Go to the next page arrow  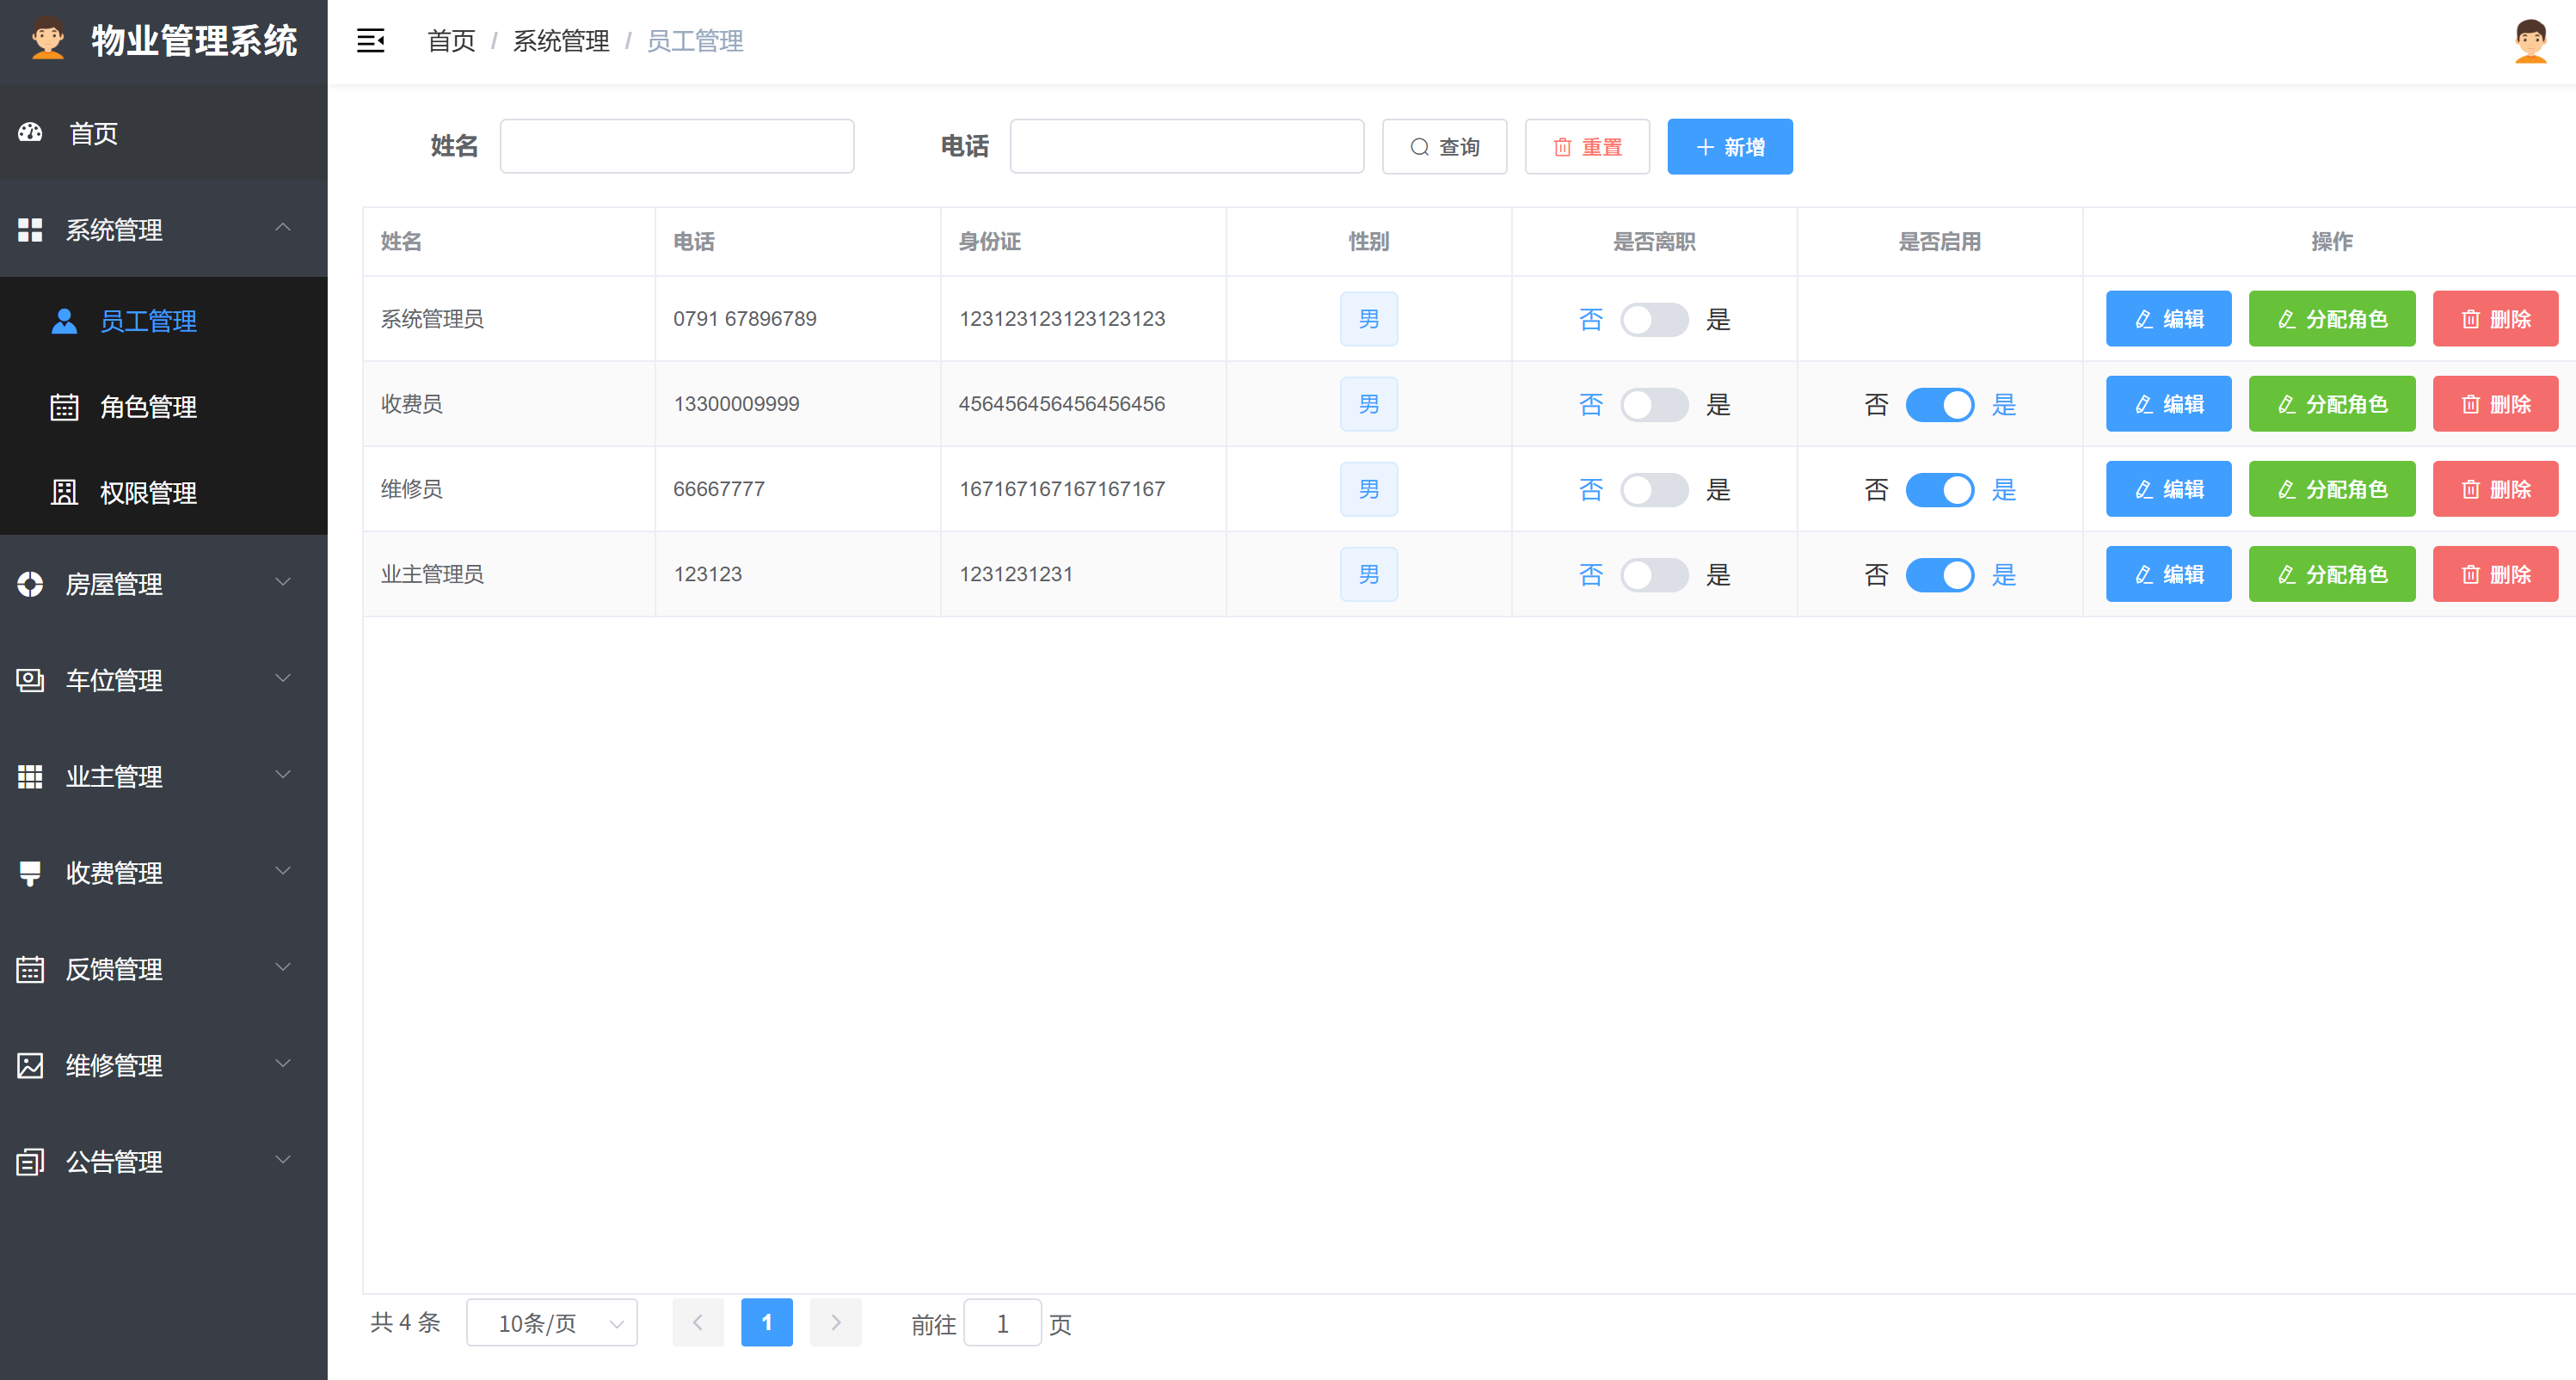pos(836,1322)
